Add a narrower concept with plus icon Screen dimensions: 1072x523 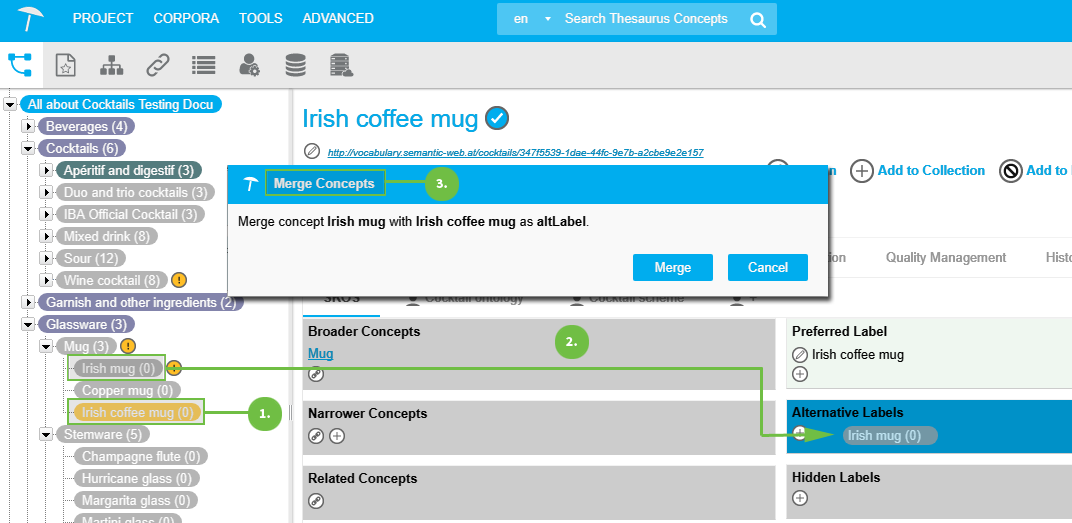pos(338,436)
